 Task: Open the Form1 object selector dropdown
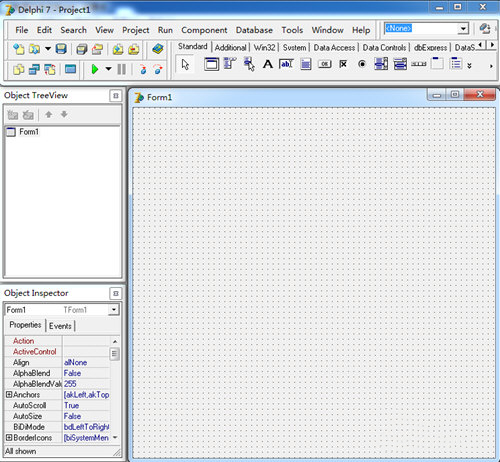pyautogui.click(x=114, y=310)
